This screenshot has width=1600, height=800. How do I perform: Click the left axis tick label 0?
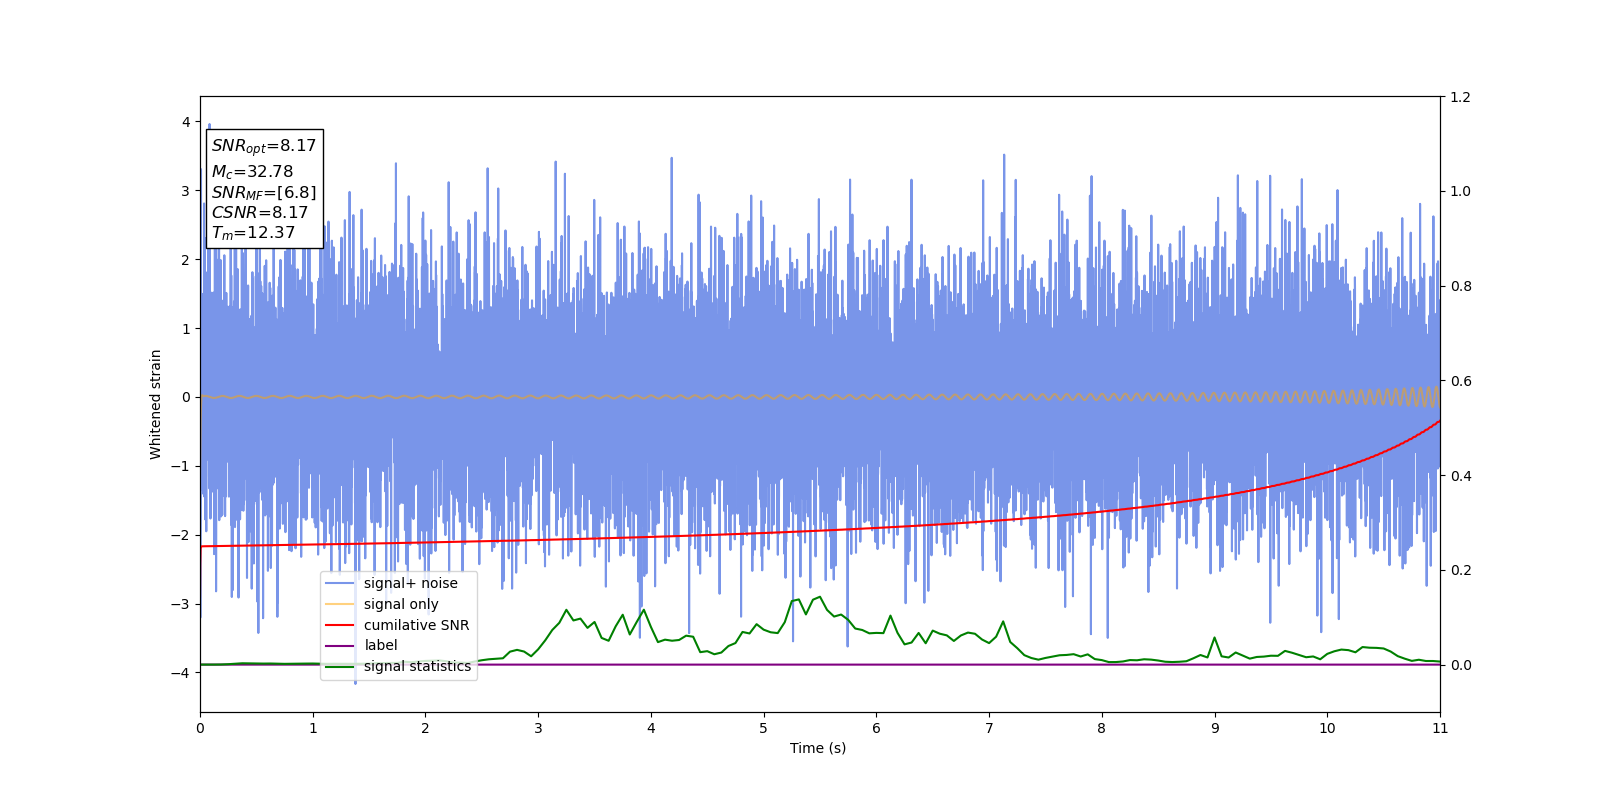click(186, 397)
